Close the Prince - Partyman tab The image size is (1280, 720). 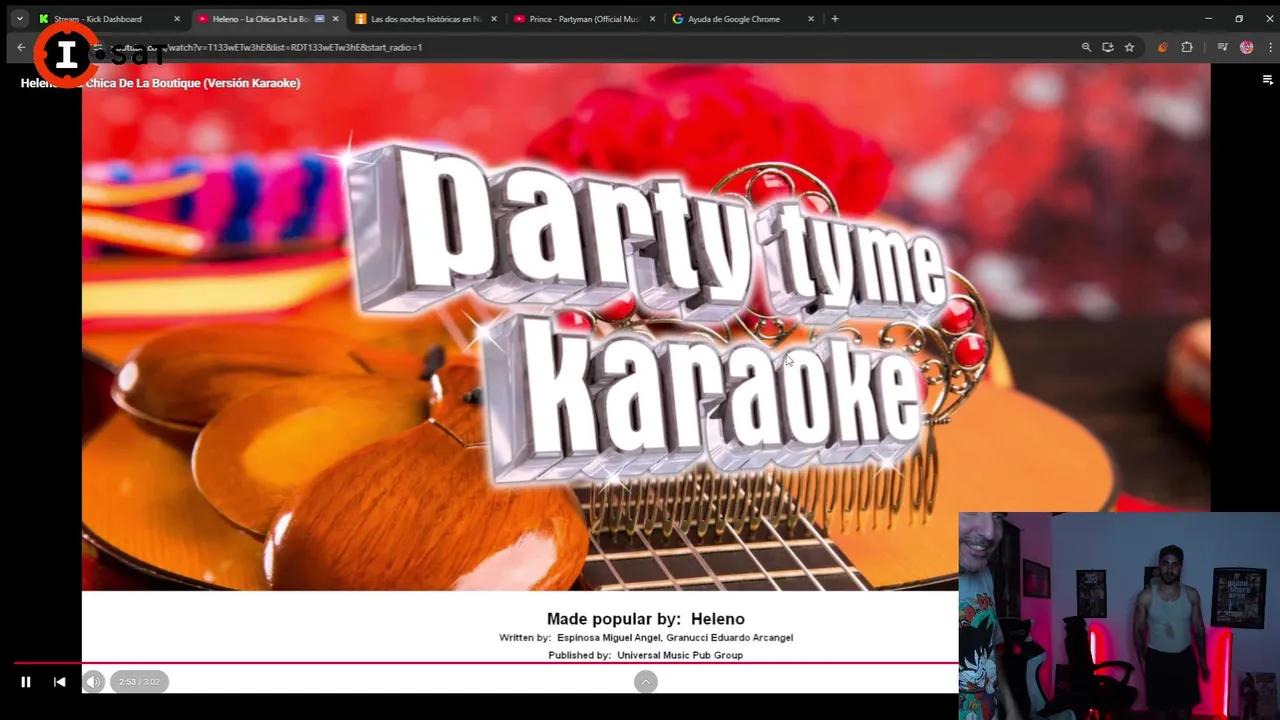pyautogui.click(x=652, y=19)
